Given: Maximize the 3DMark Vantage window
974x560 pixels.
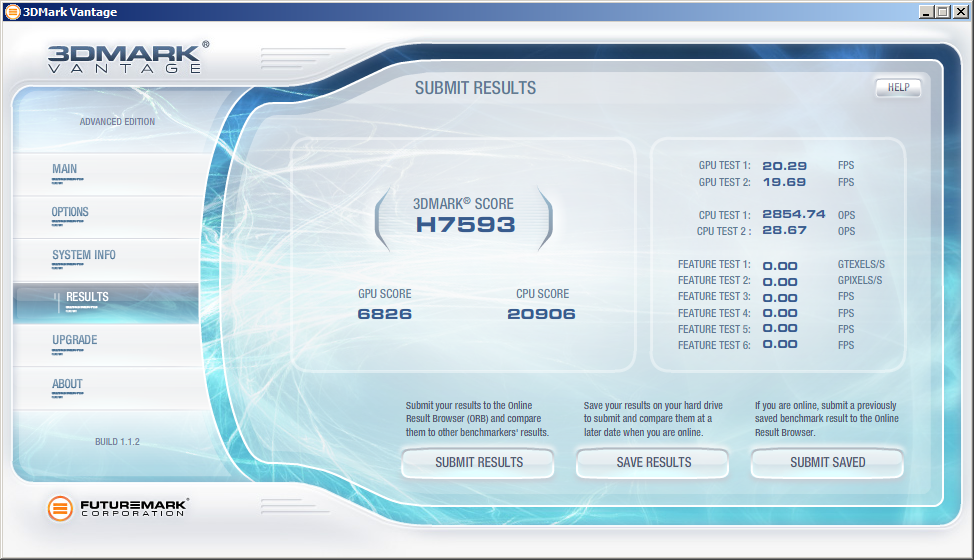Looking at the screenshot, I should (x=943, y=11).
